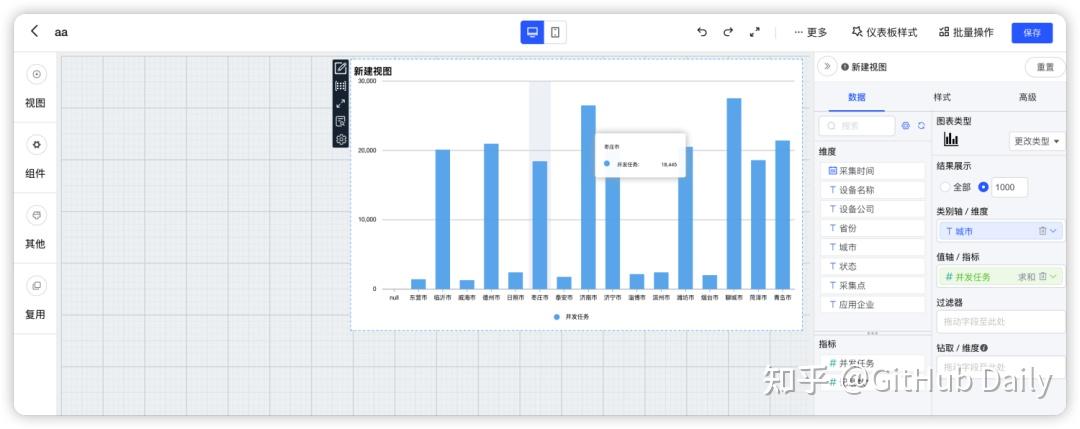Click the chart edit pencil icon
The height and width of the screenshot is (429, 1080).
(x=340, y=67)
